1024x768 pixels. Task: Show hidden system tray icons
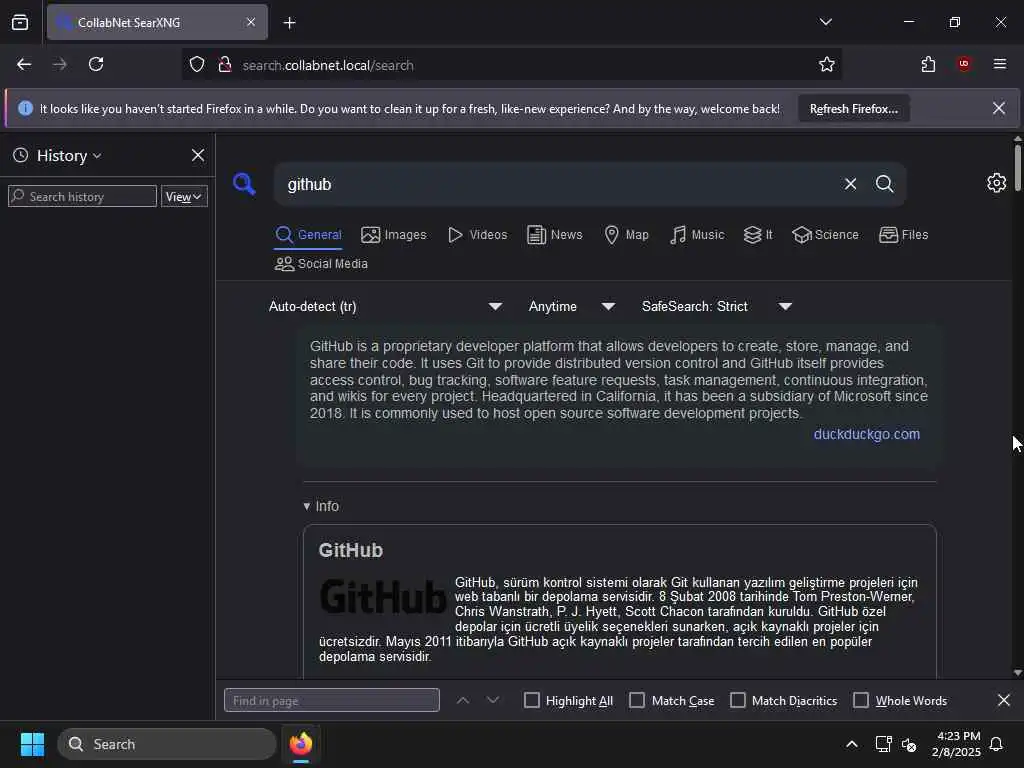(x=852, y=744)
